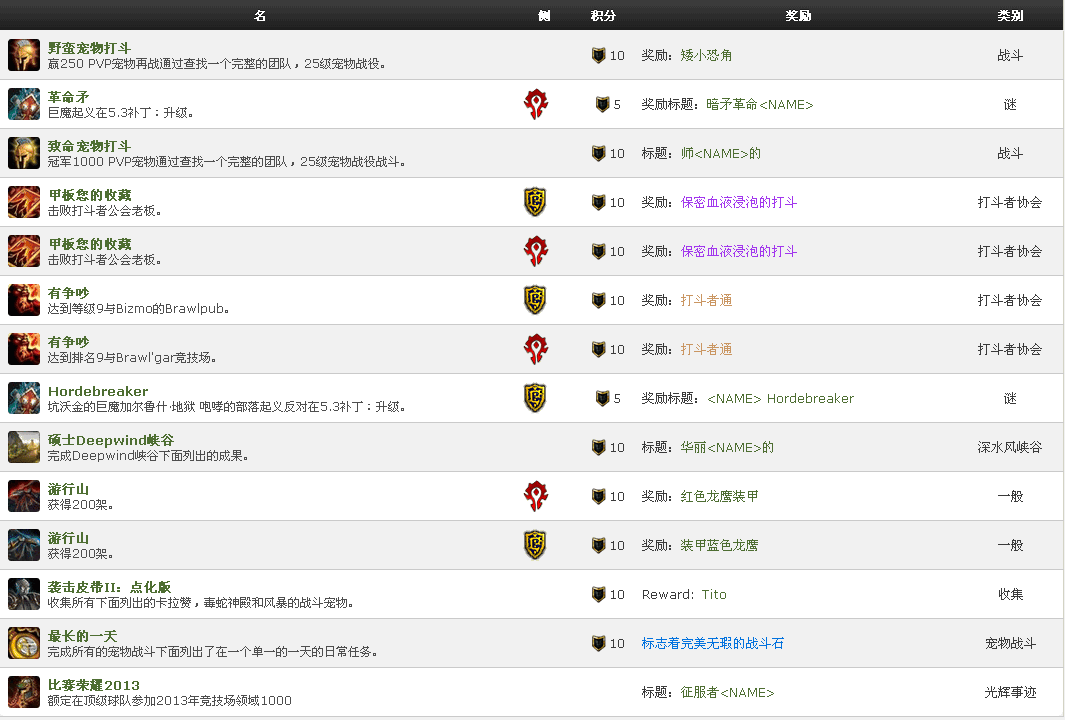This screenshot has width=1065, height=720.
Task: Click Horde emblem in 游行山 红色龙鹰装甲 row
Action: [x=536, y=496]
